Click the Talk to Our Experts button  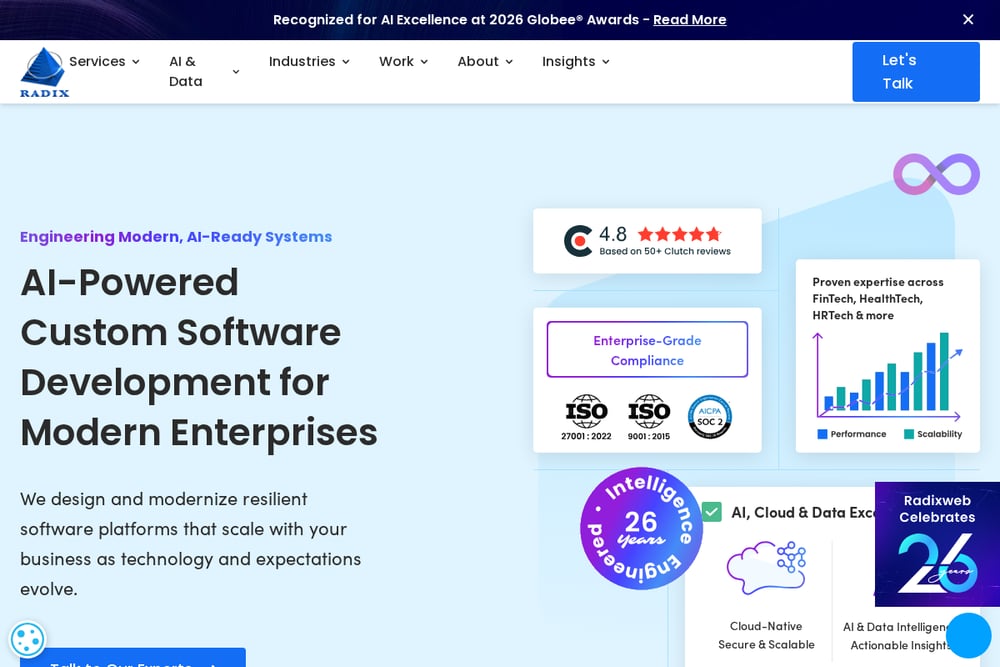pos(133,657)
